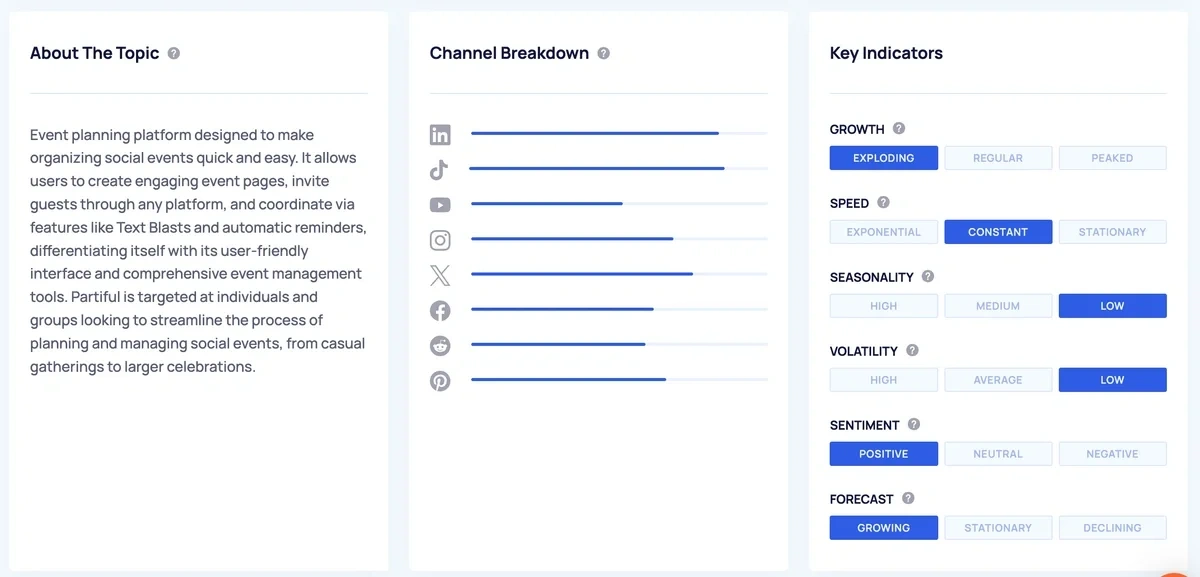The image size is (1200, 577).
Task: Open the Instagram channel icon
Action: pos(440,240)
